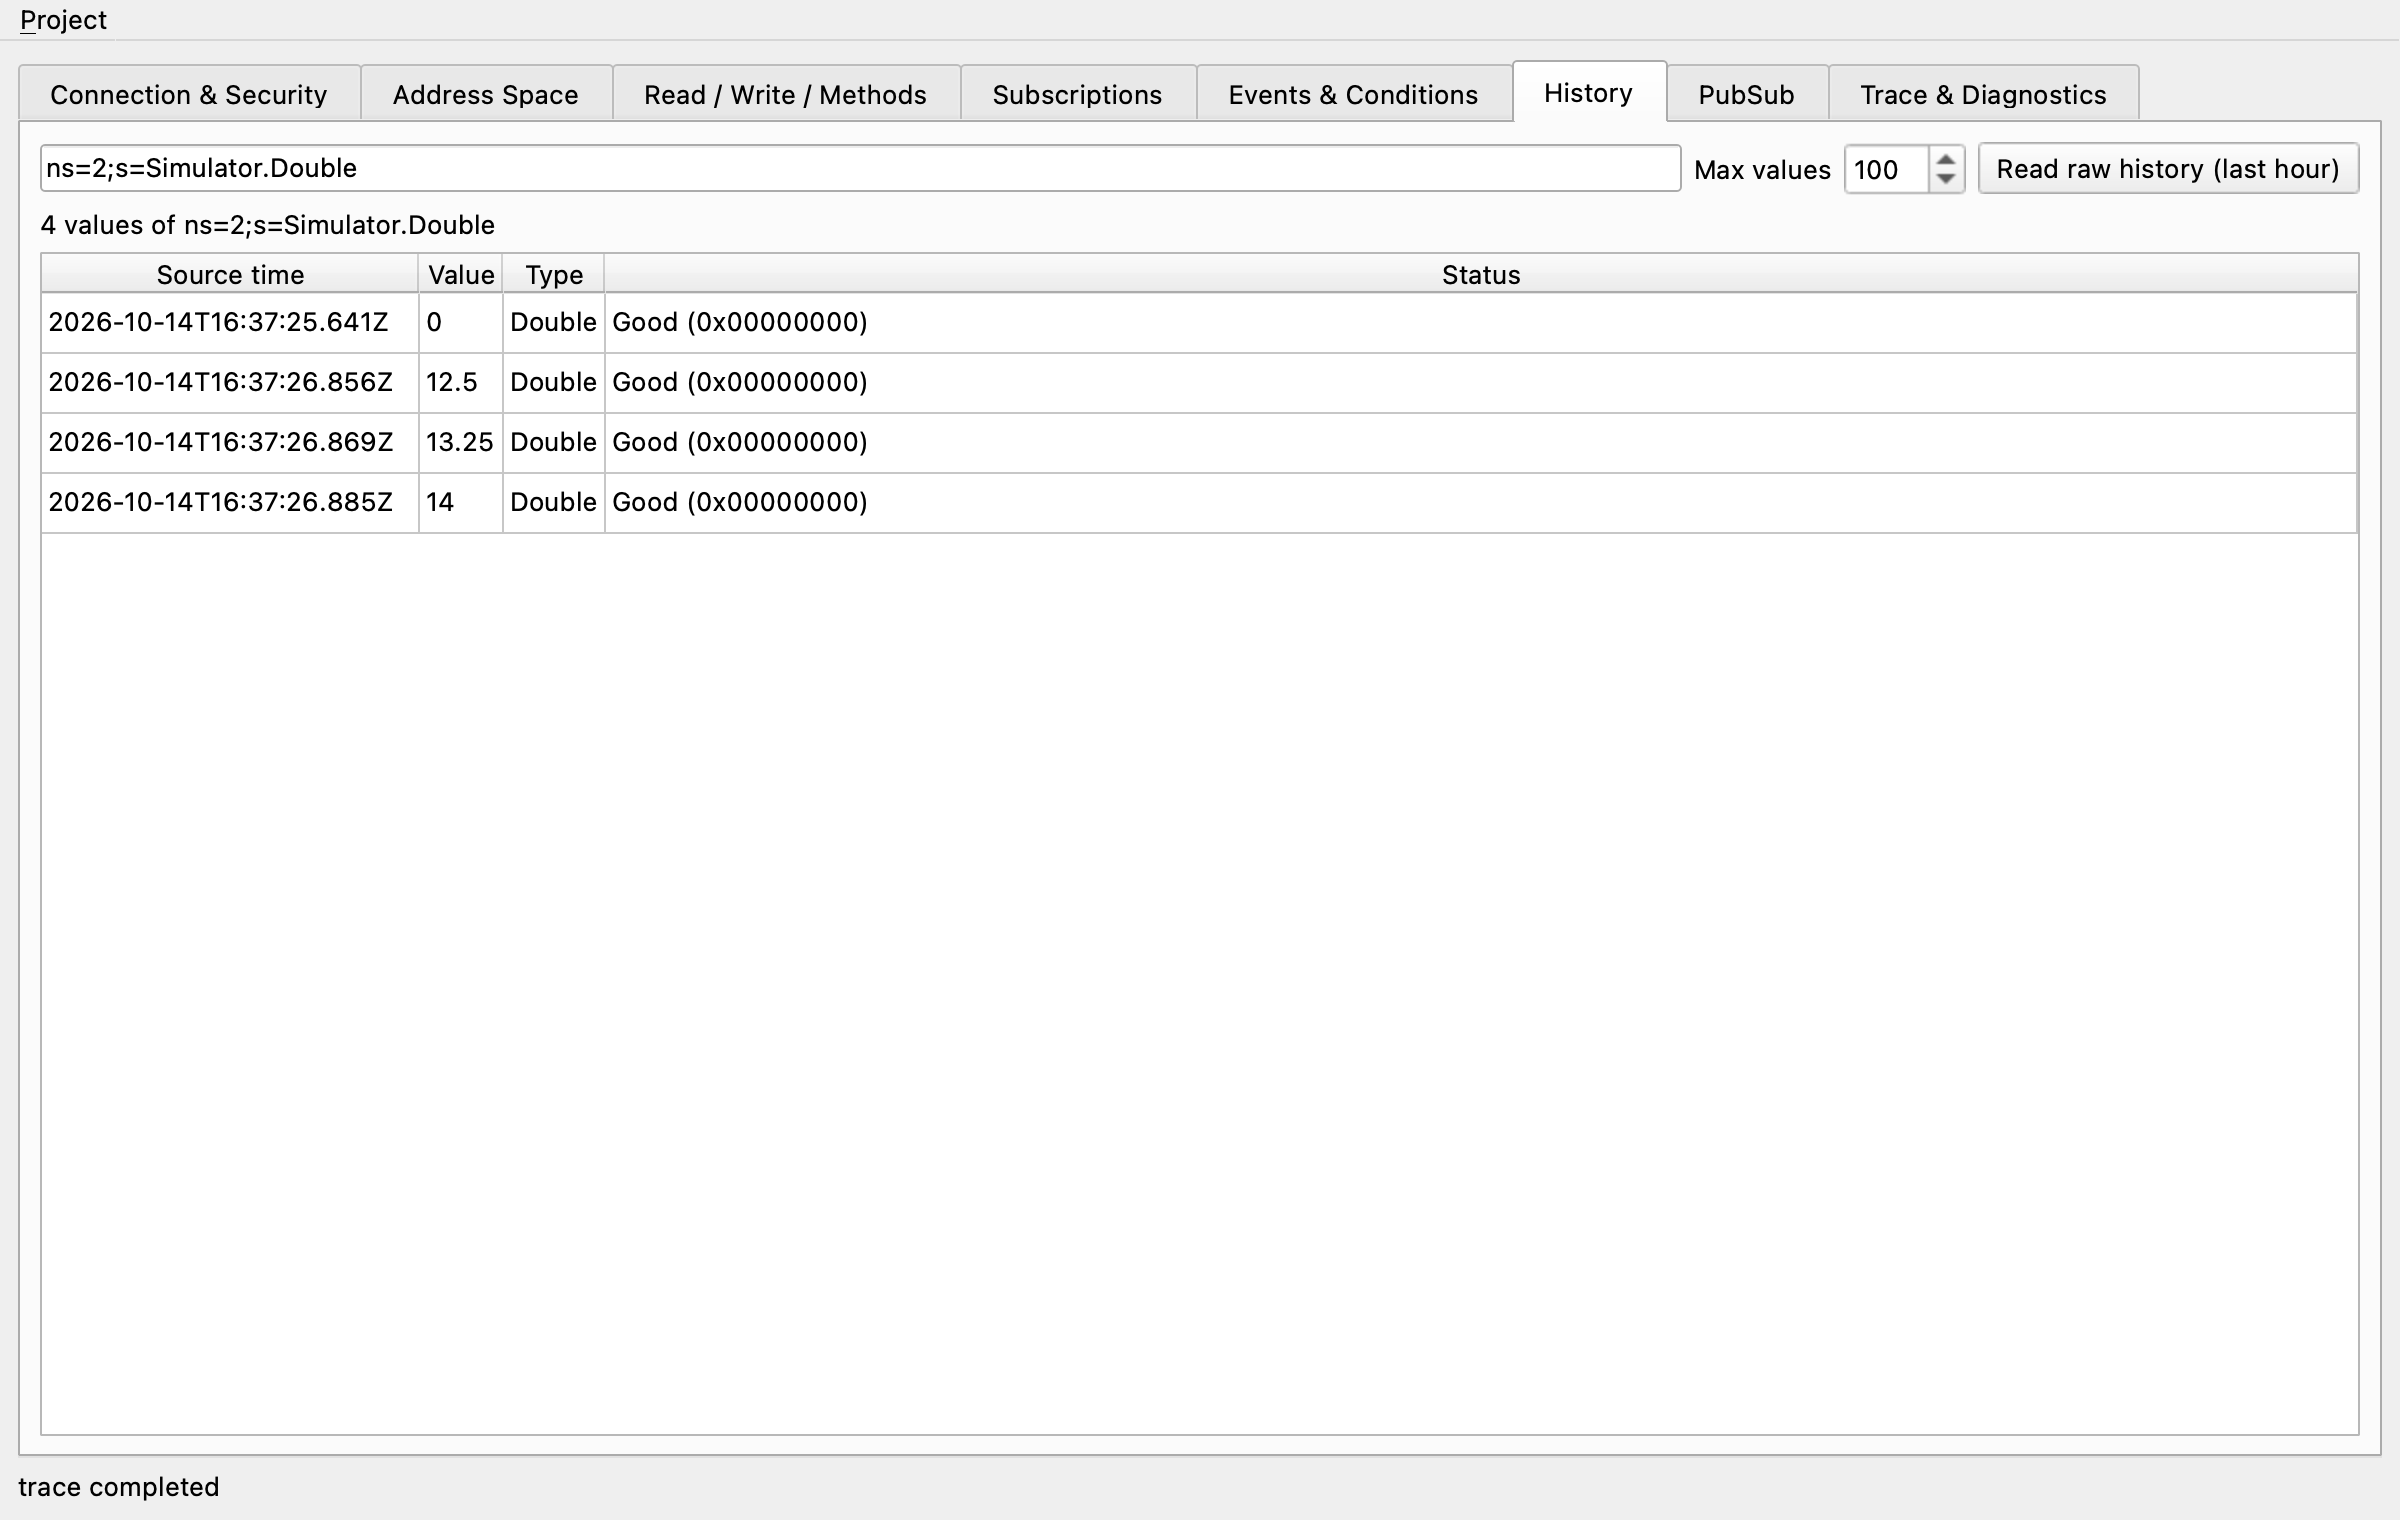Click the value cell 13.25

pyautogui.click(x=461, y=442)
